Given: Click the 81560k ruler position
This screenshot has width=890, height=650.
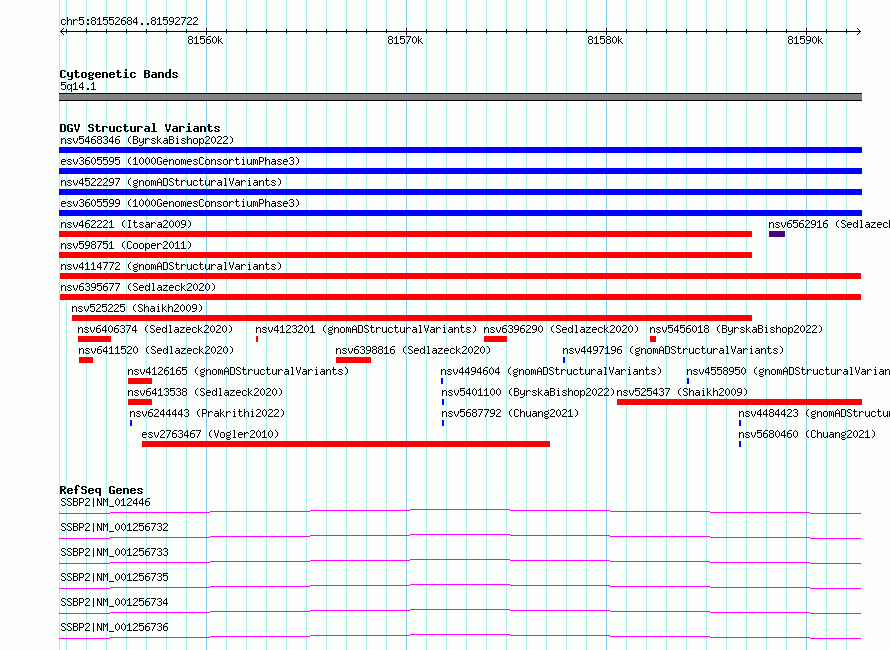Looking at the screenshot, I should click(205, 40).
